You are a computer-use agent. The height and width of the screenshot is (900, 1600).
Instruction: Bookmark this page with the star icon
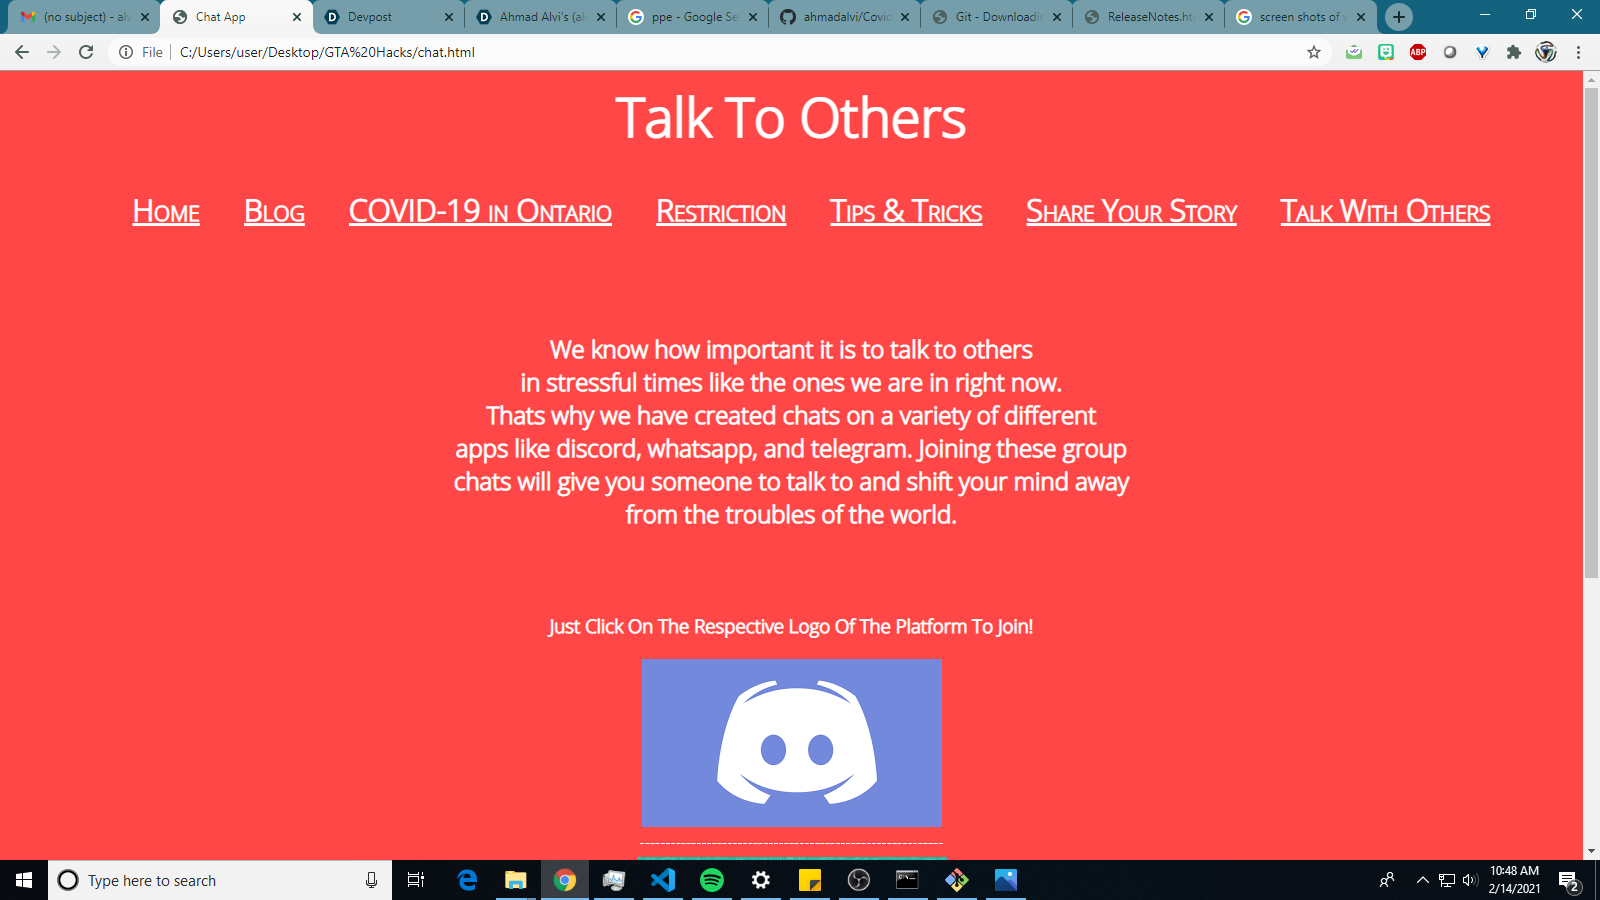click(x=1314, y=52)
